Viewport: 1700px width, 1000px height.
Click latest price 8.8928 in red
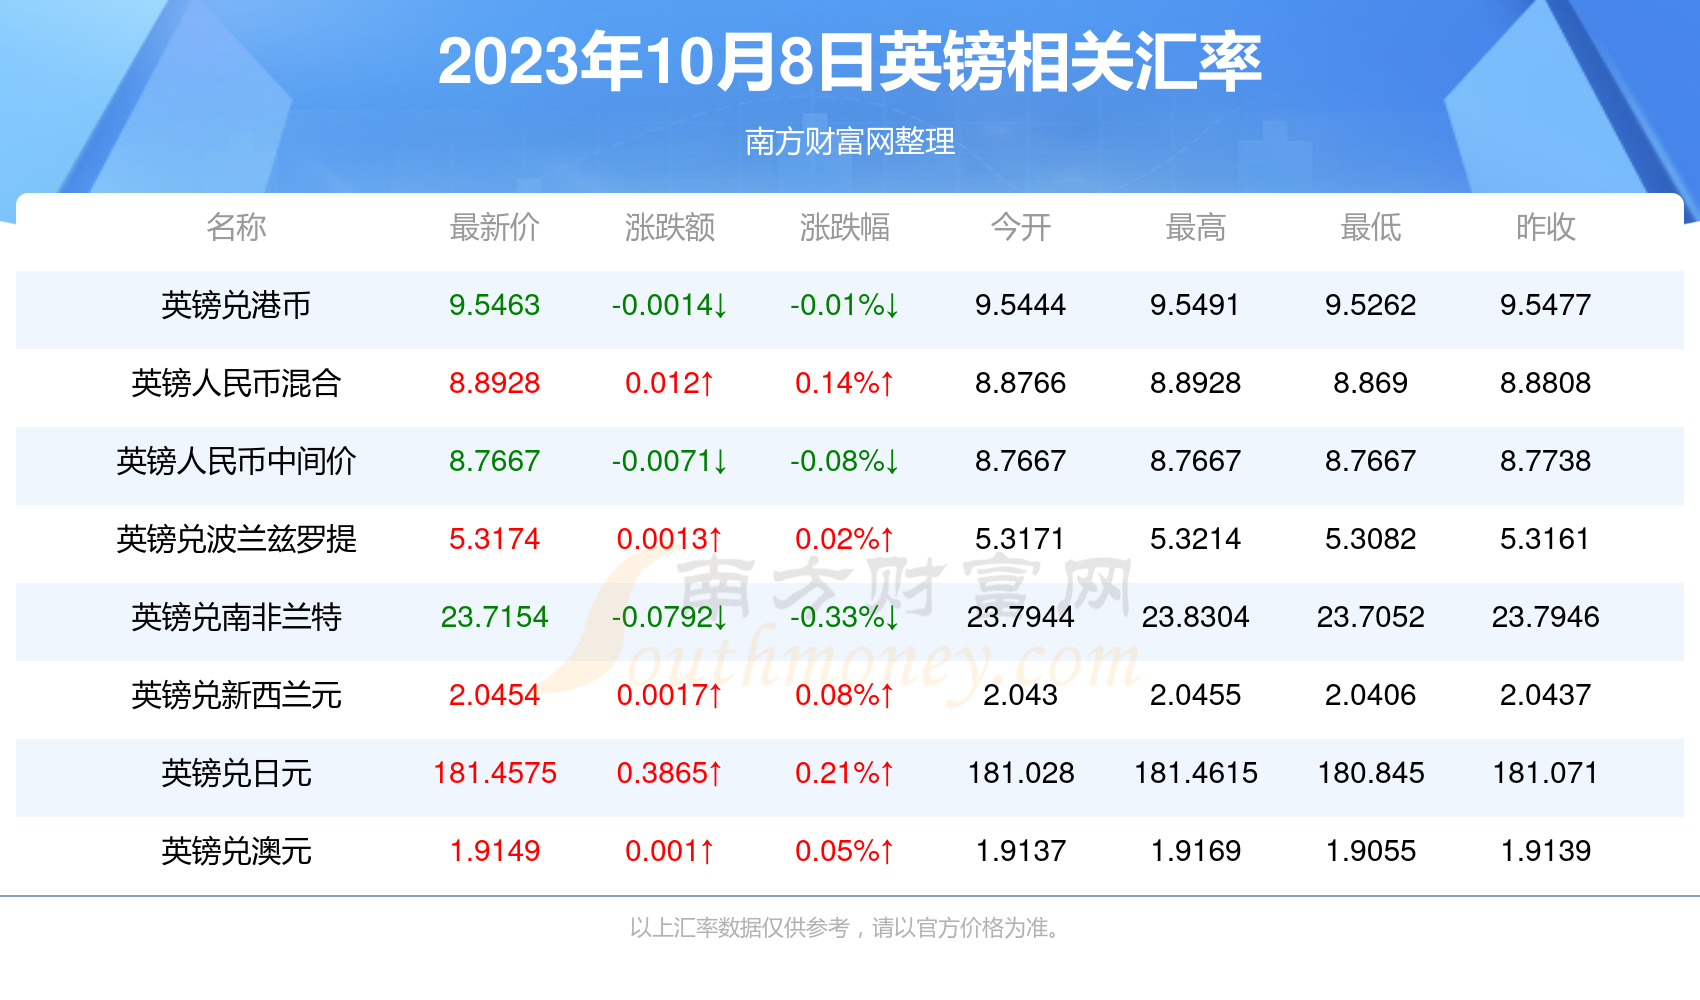[x=494, y=383]
